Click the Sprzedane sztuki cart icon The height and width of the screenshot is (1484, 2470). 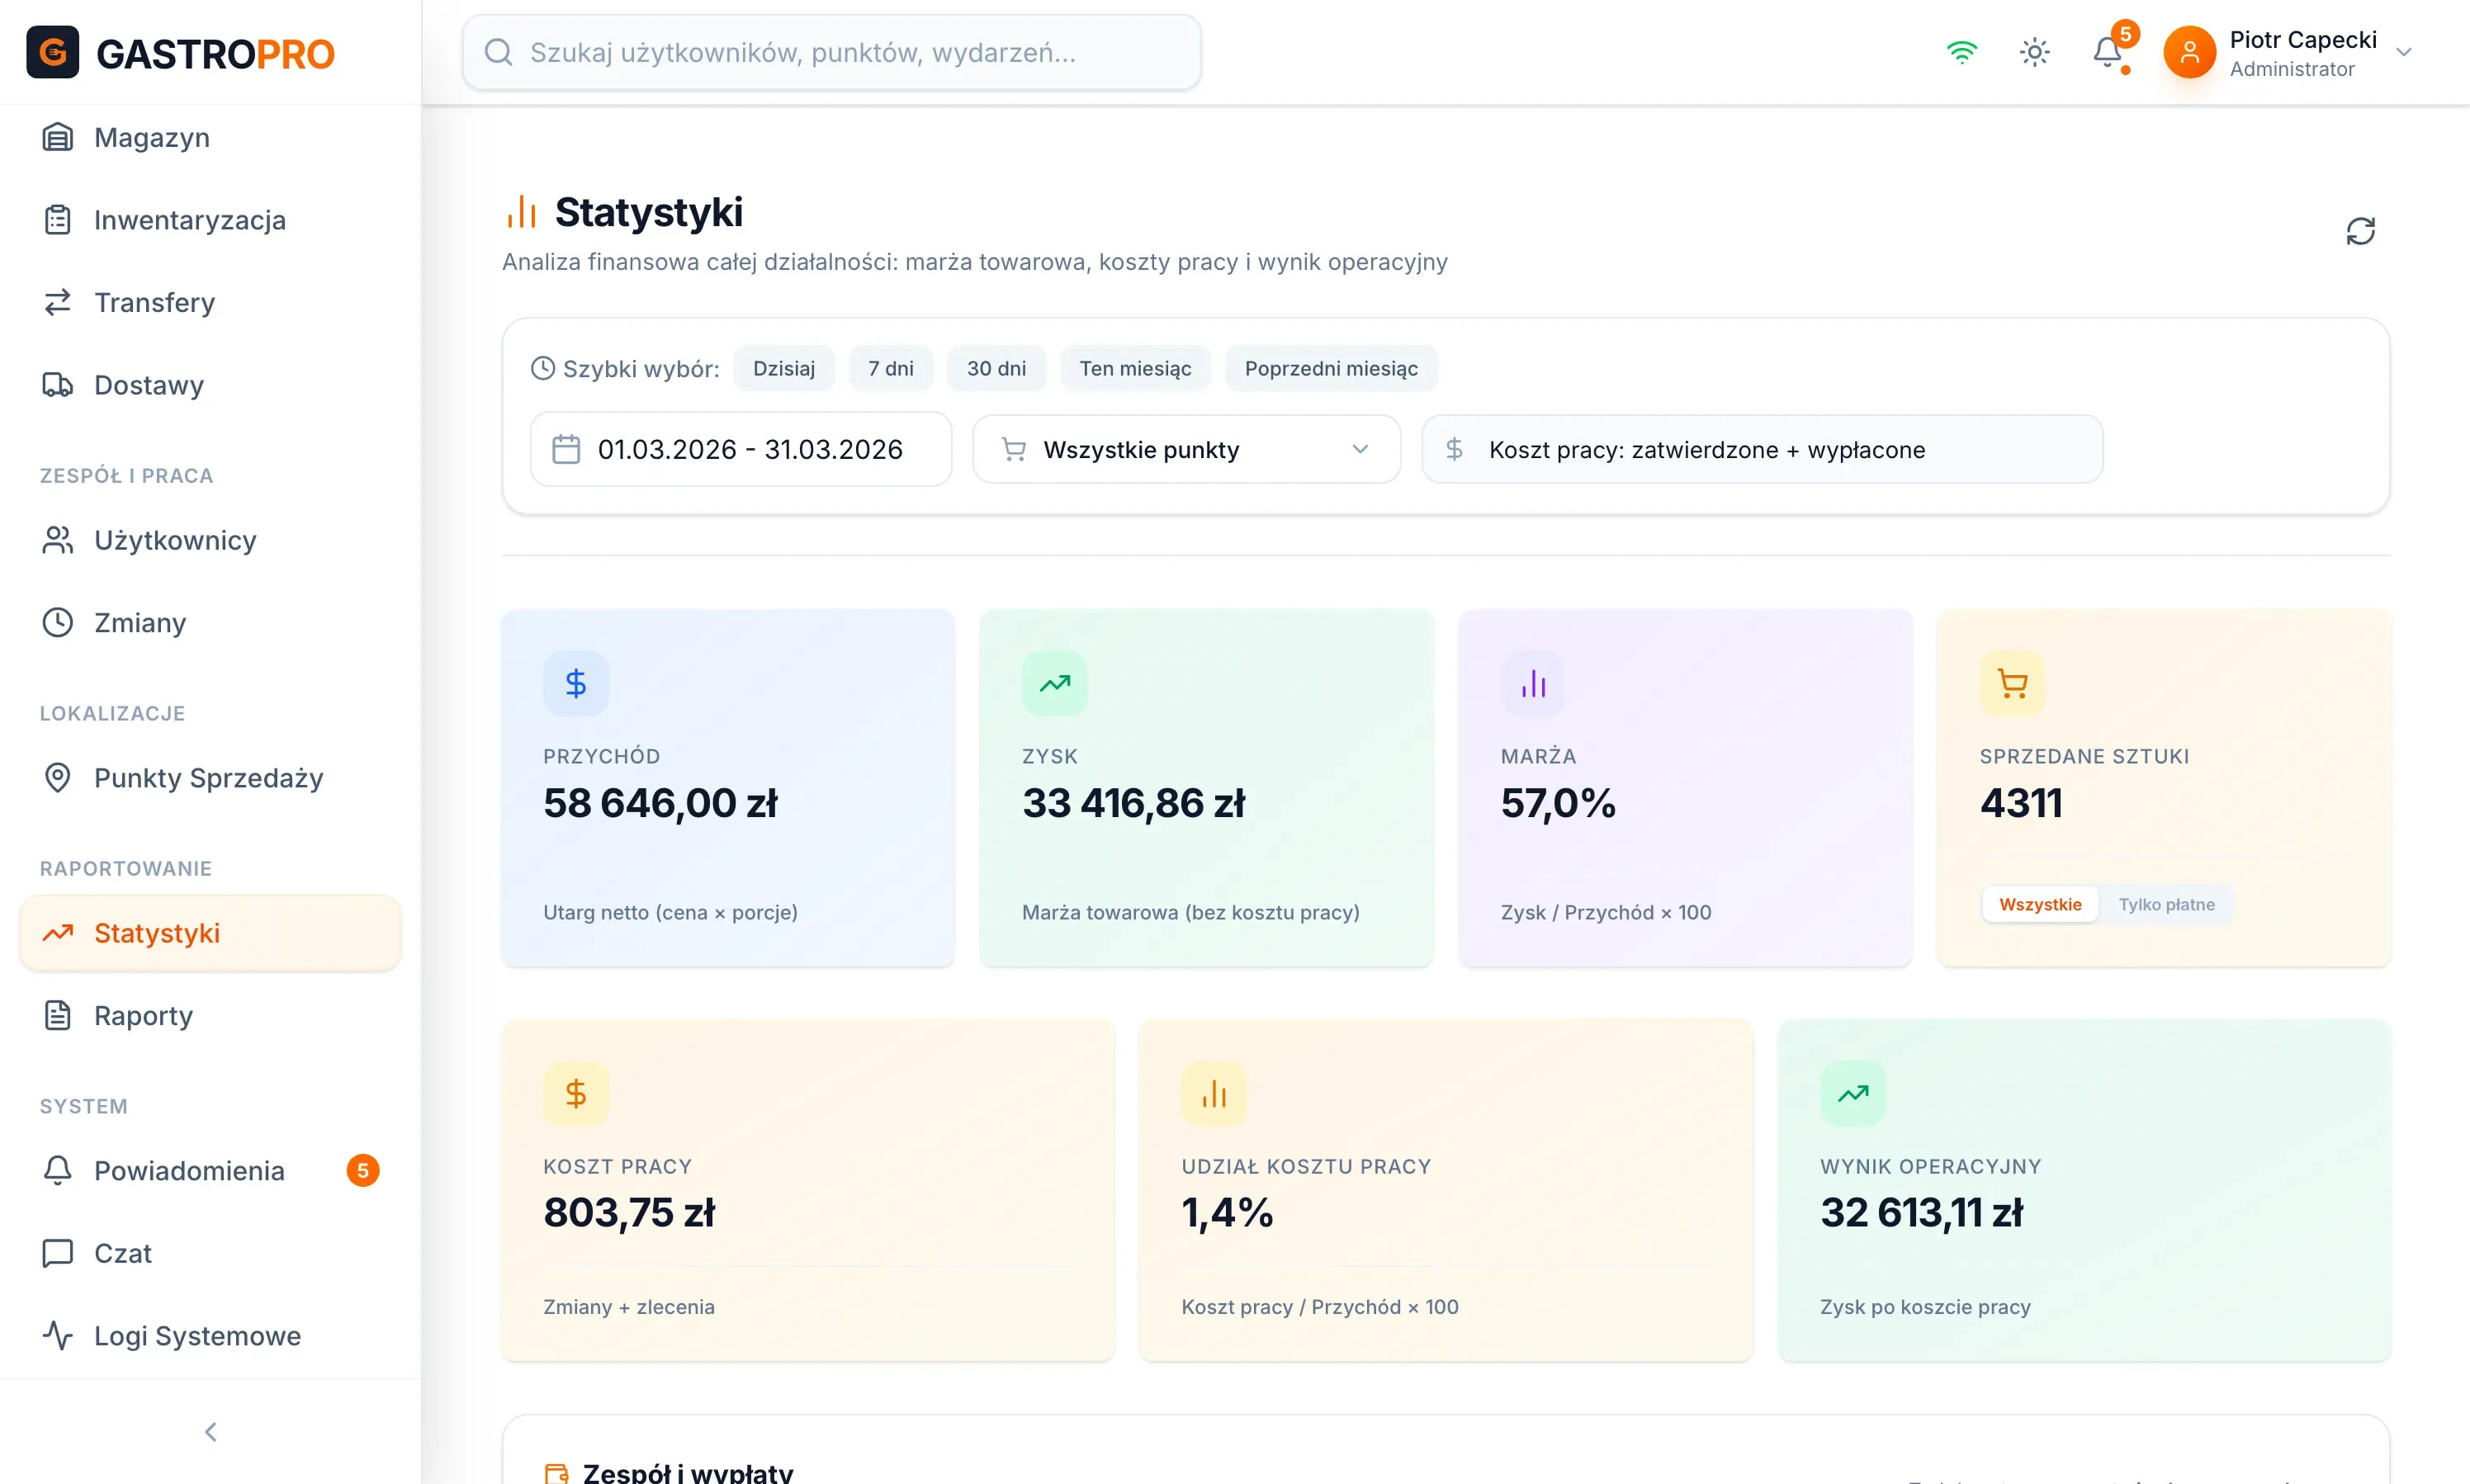coord(2013,684)
